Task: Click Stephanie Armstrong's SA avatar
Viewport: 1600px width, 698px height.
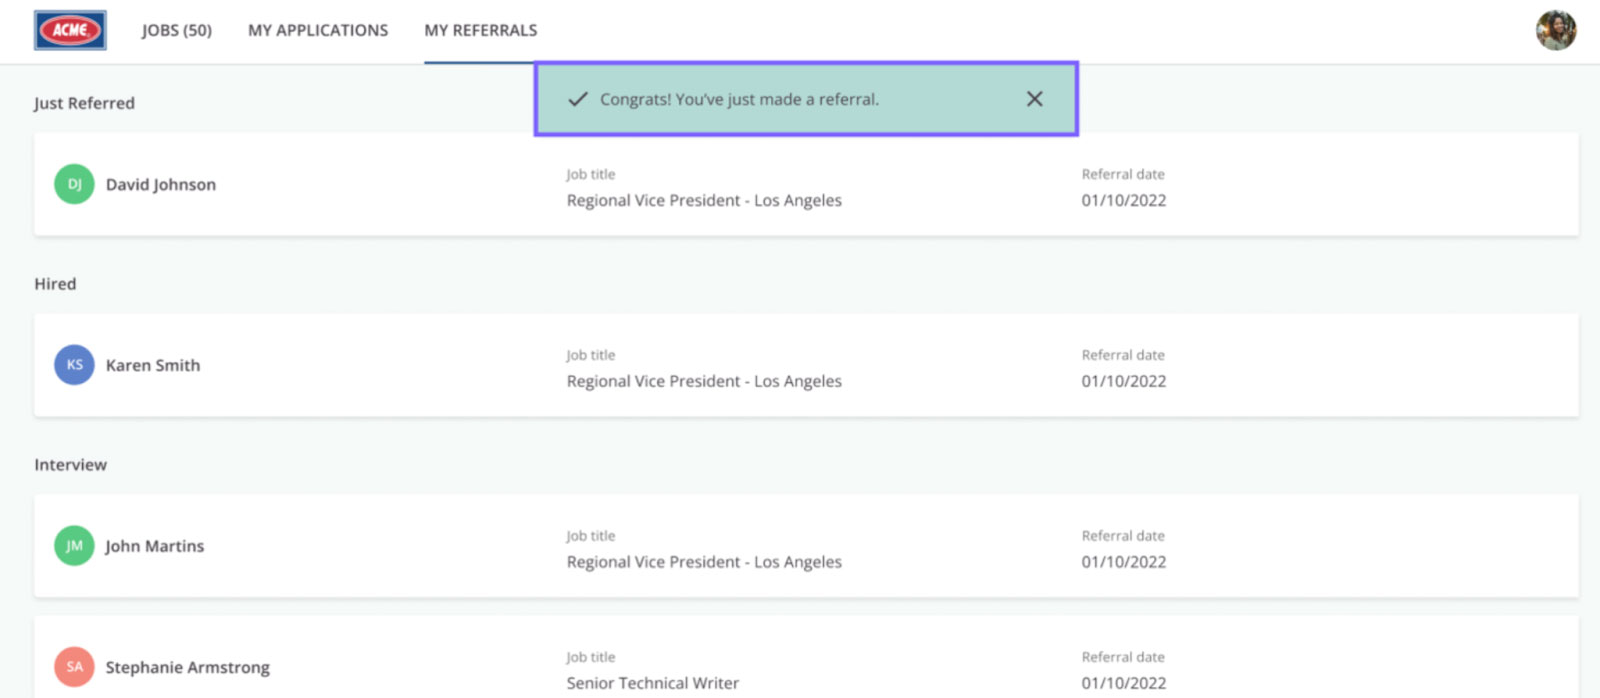Action: (x=74, y=667)
